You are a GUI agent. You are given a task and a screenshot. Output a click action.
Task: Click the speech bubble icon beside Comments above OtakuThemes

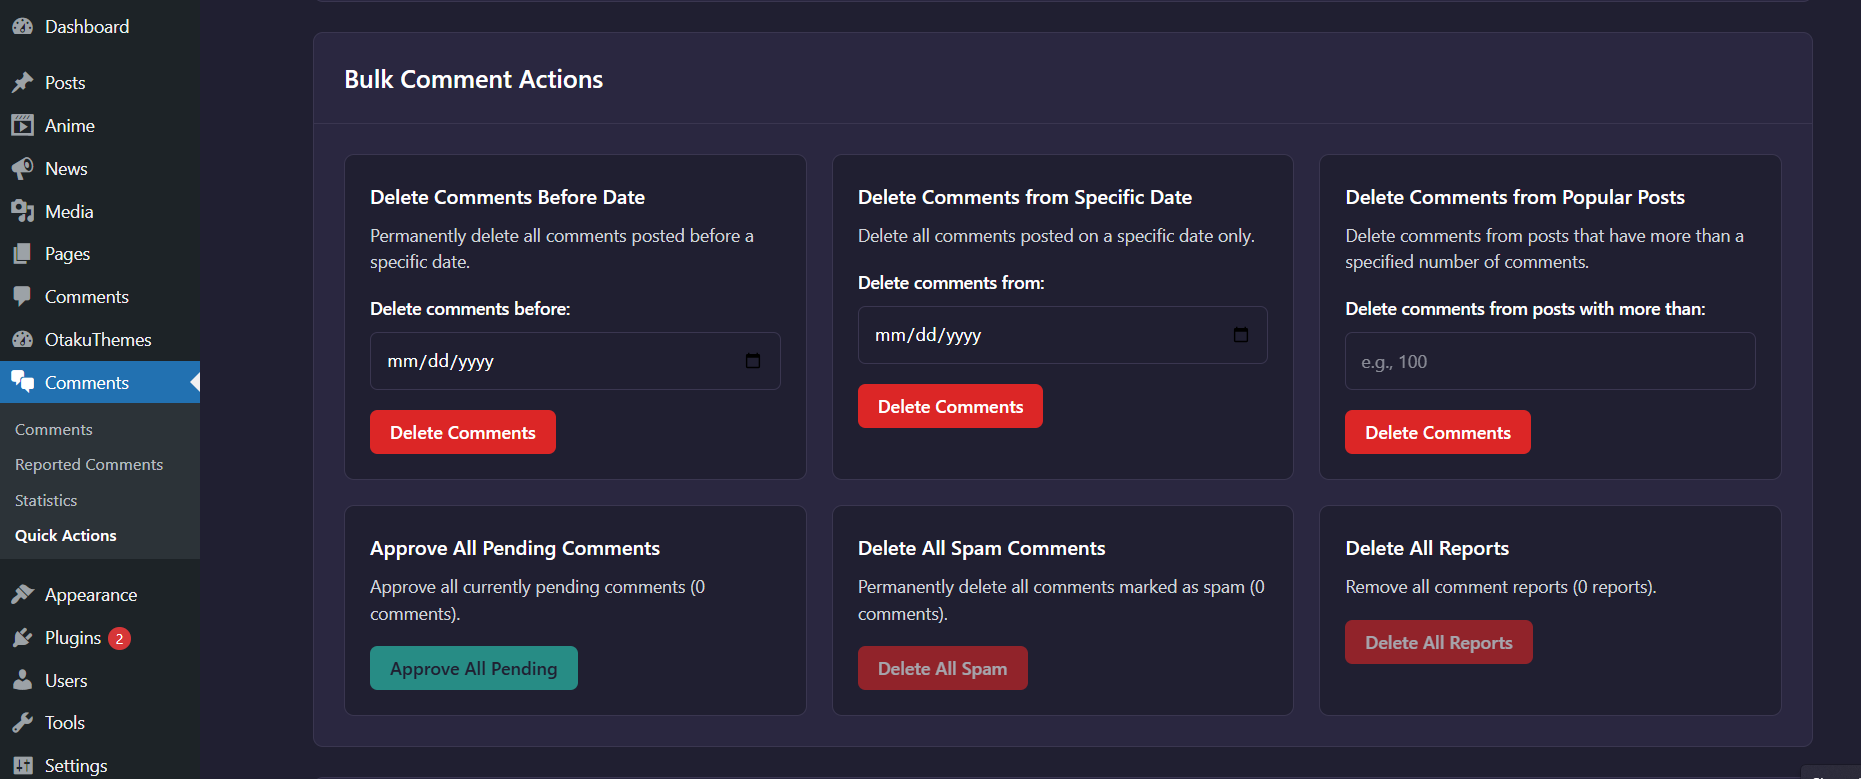(x=22, y=297)
